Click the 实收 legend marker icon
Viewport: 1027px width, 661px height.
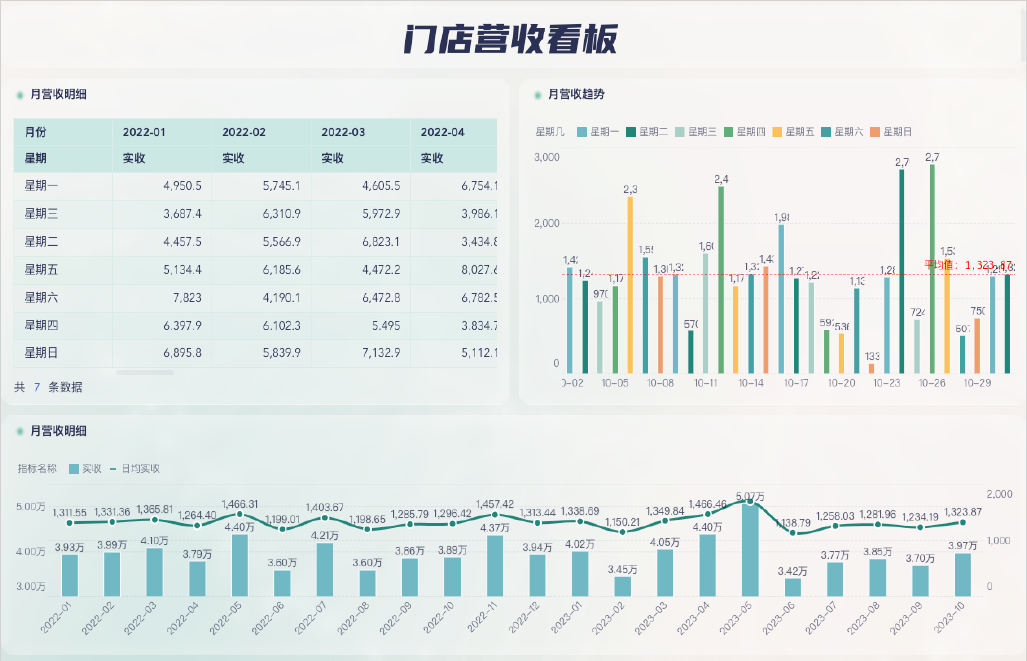(73, 468)
